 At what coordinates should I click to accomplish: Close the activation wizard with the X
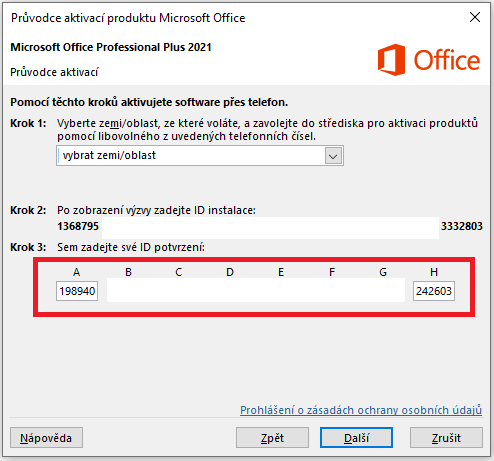tap(475, 17)
